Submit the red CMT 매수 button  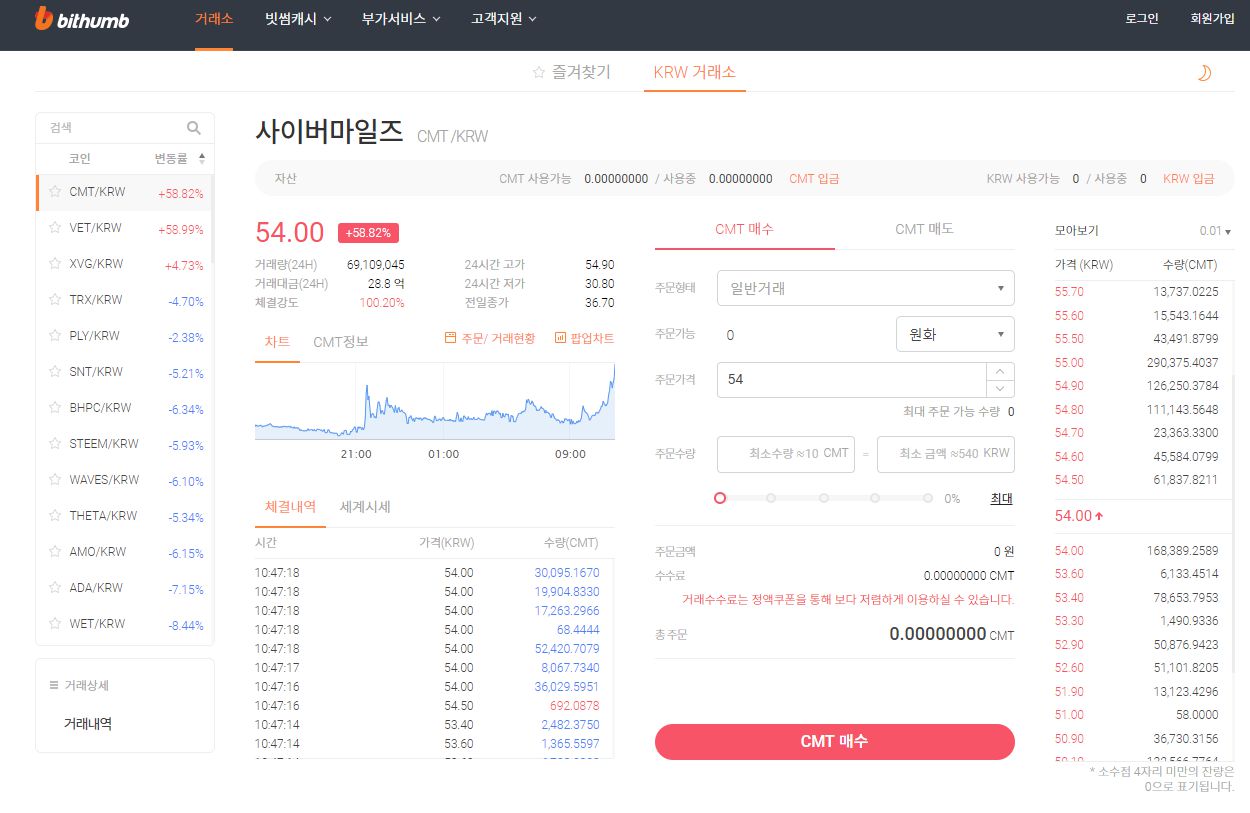835,742
